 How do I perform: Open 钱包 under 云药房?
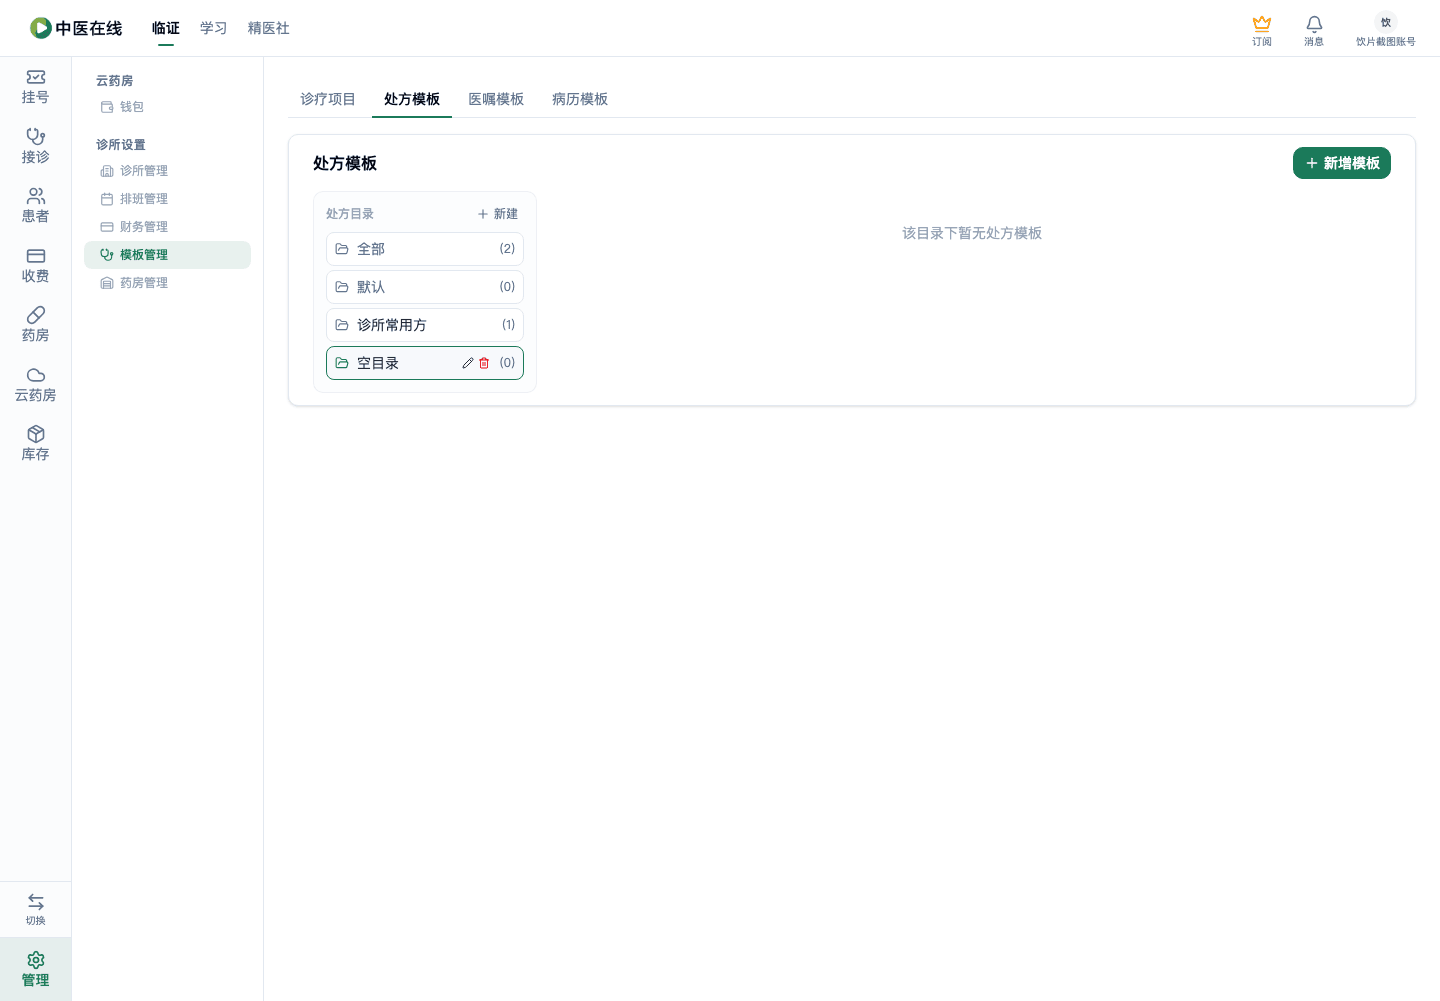(x=167, y=107)
